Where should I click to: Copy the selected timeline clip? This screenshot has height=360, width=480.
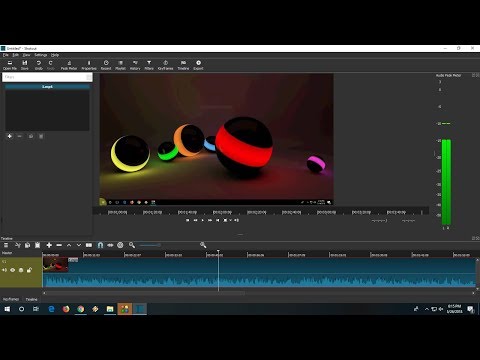click(27, 245)
